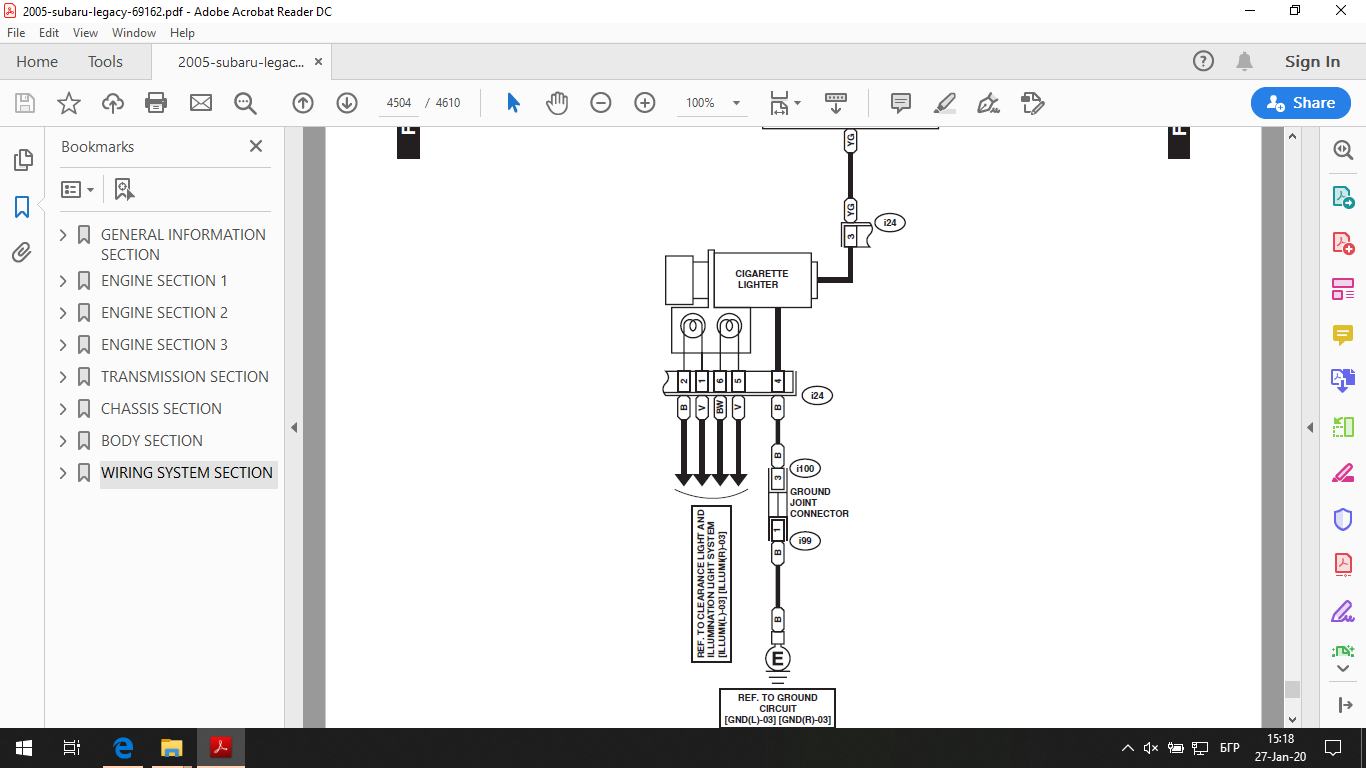
Task: Toggle the Bookmarks navigation panel icon
Action: (x=22, y=207)
